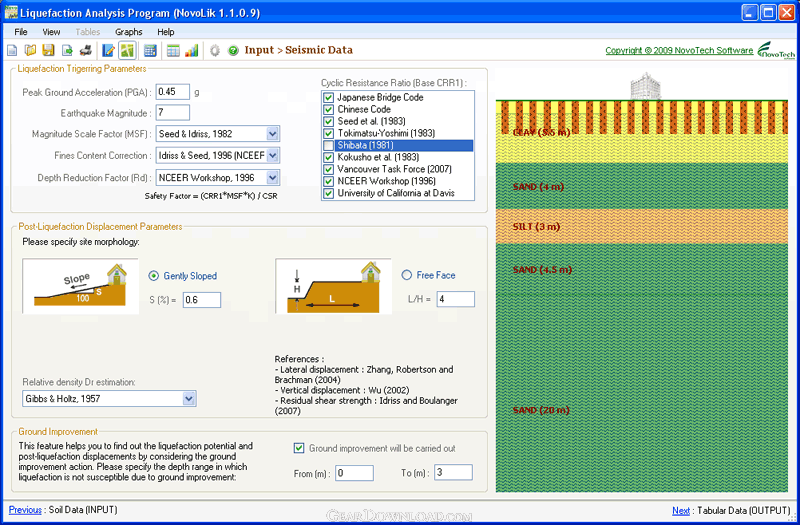Select the seismic data map icon
800x525 pixels.
[x=127, y=50]
